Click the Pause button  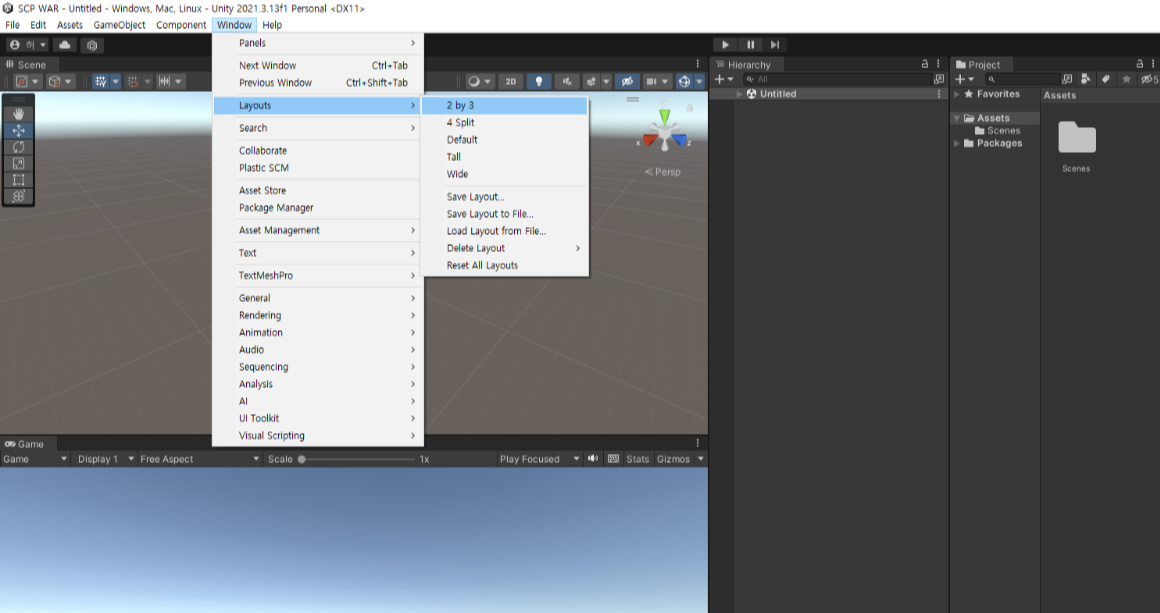tap(750, 45)
